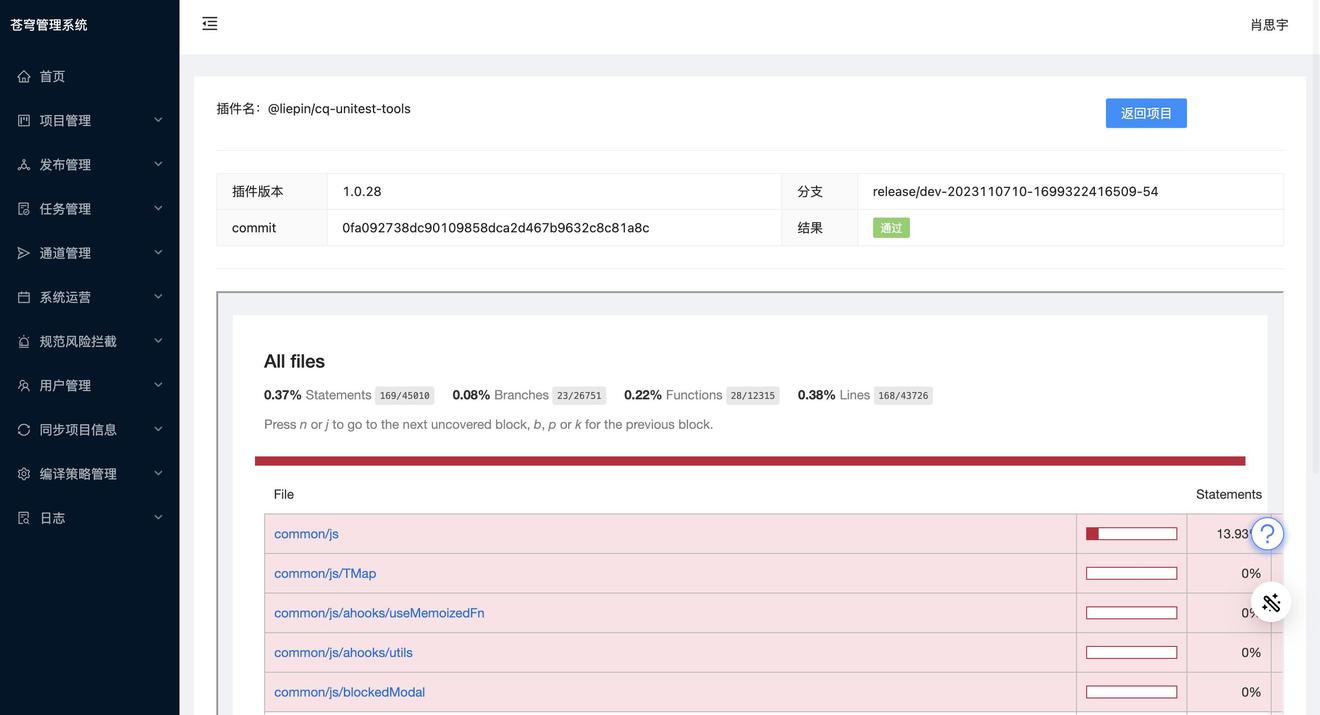Click the sidebar collapse menu icon
This screenshot has width=1320, height=715.
pyautogui.click(x=209, y=24)
